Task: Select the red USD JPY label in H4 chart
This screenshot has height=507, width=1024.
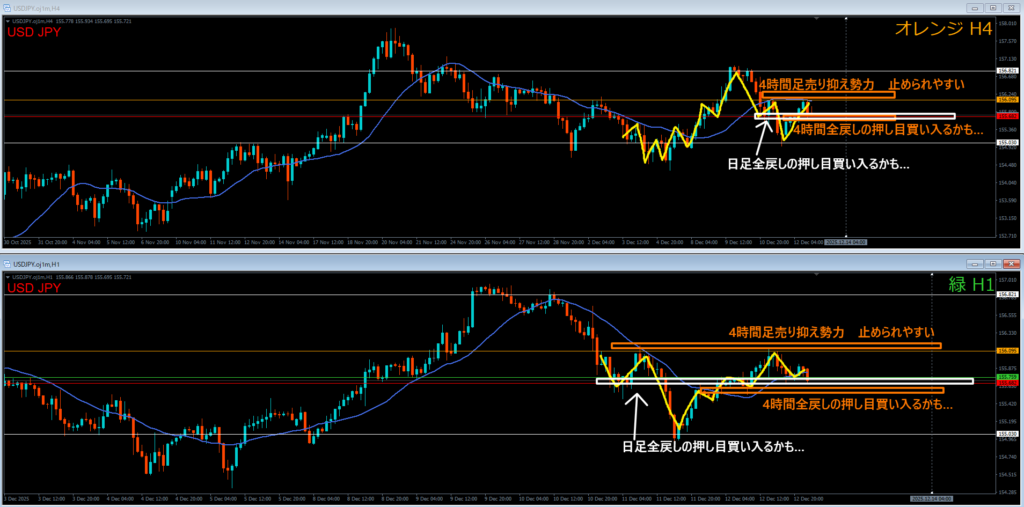Action: (x=34, y=32)
